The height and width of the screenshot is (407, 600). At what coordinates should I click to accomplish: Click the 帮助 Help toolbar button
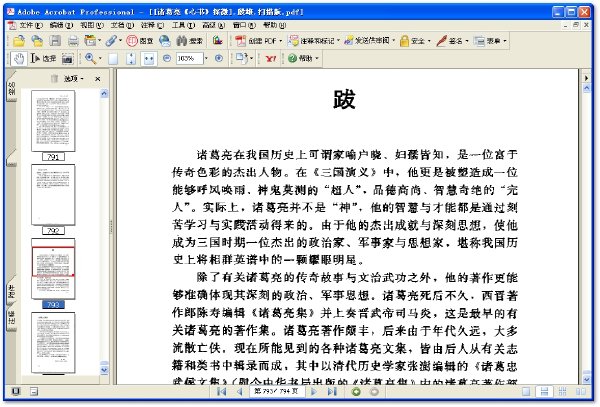(x=304, y=59)
